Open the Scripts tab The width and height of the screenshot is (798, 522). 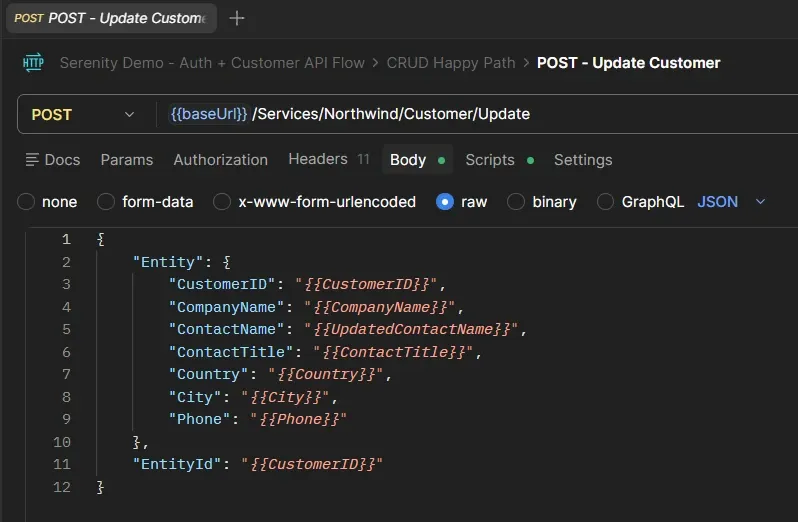(x=500, y=160)
